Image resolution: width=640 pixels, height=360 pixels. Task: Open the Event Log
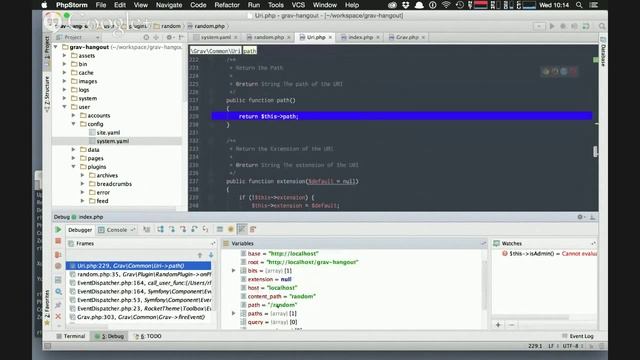tap(578, 336)
